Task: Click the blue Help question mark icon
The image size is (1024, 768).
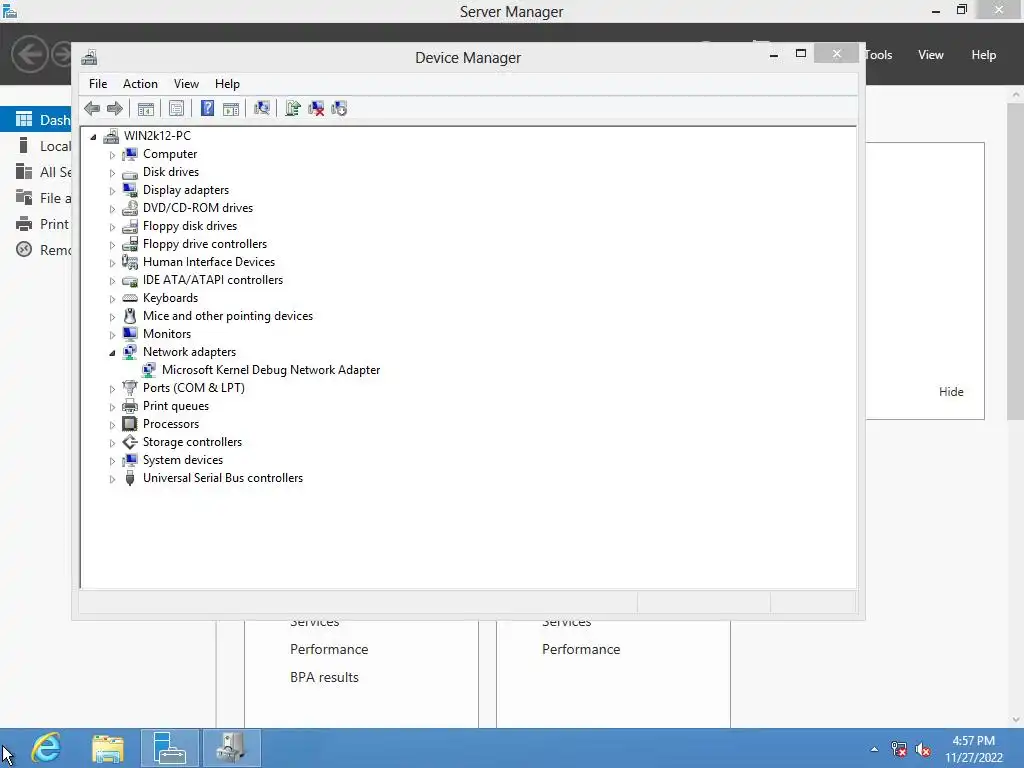Action: (x=207, y=108)
